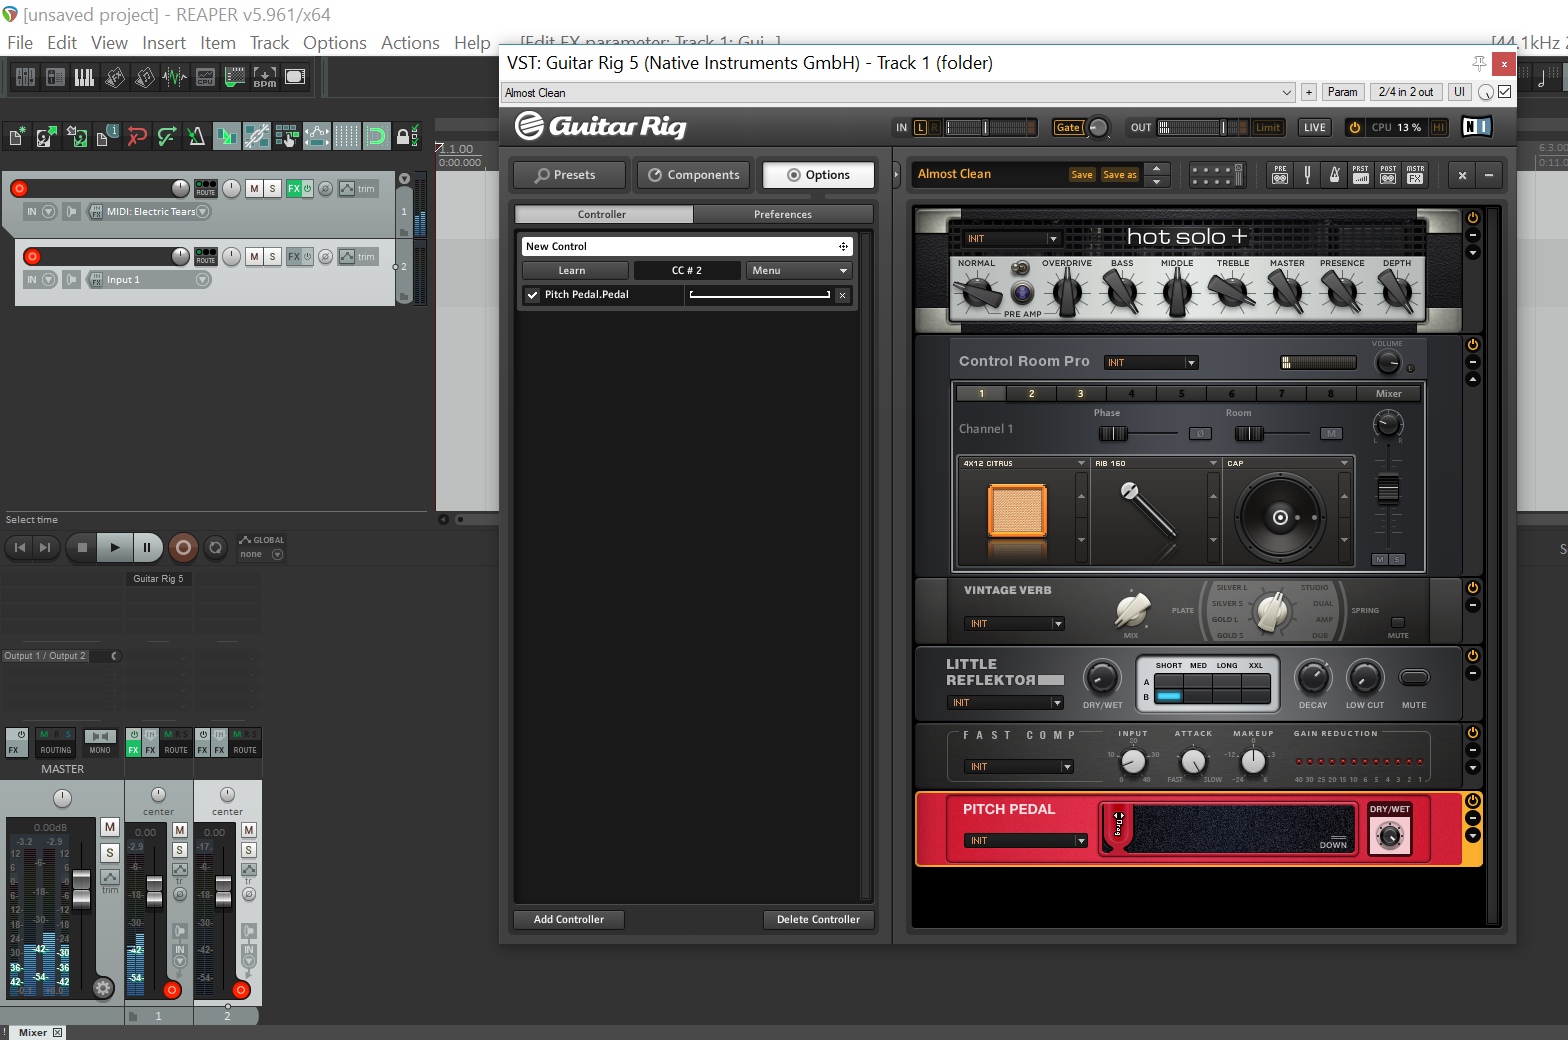The image size is (1568, 1040).
Task: Click the Play button in the transport
Action: pyautogui.click(x=115, y=547)
